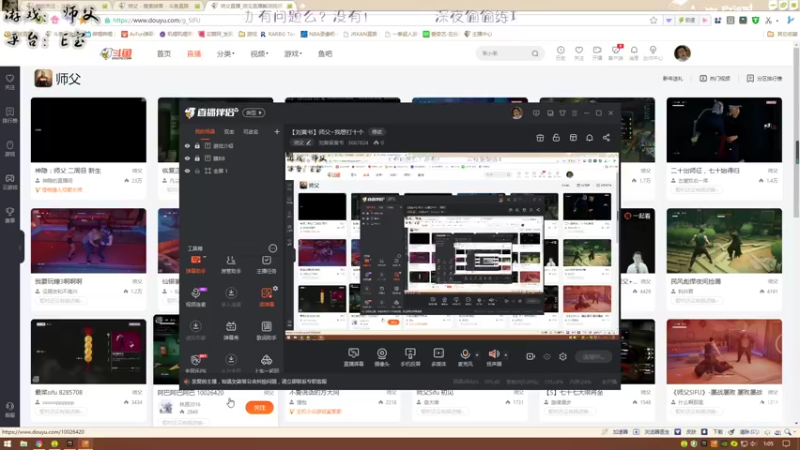Mute the 麦克风 microphone
Image resolution: width=800 pixels, height=450 pixels.
pos(465,357)
